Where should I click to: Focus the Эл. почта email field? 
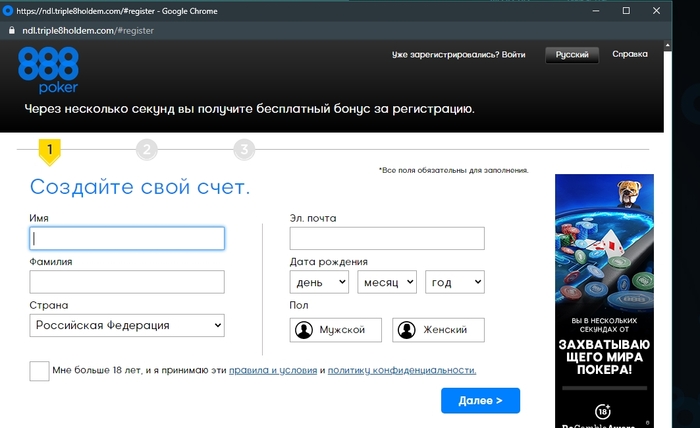click(x=387, y=238)
